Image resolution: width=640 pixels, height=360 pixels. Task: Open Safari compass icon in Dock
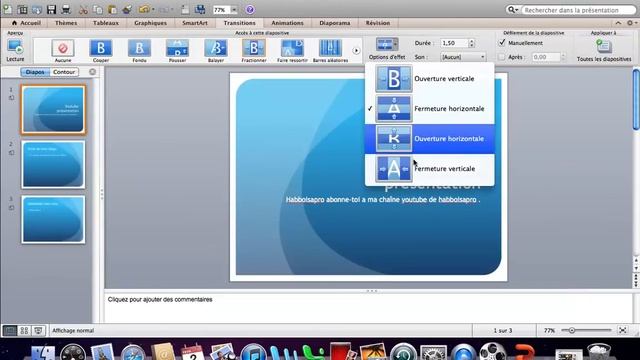[x=133, y=353]
